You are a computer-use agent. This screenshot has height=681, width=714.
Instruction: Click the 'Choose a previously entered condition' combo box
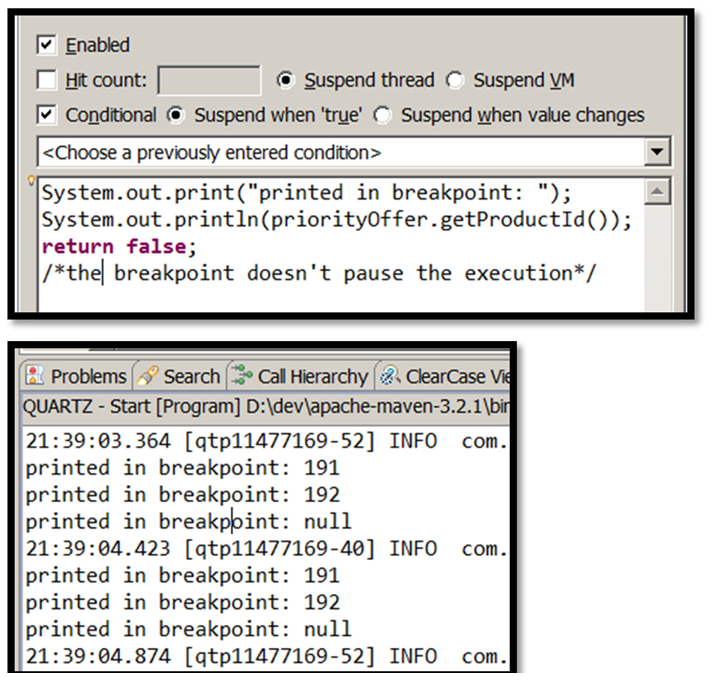point(340,153)
